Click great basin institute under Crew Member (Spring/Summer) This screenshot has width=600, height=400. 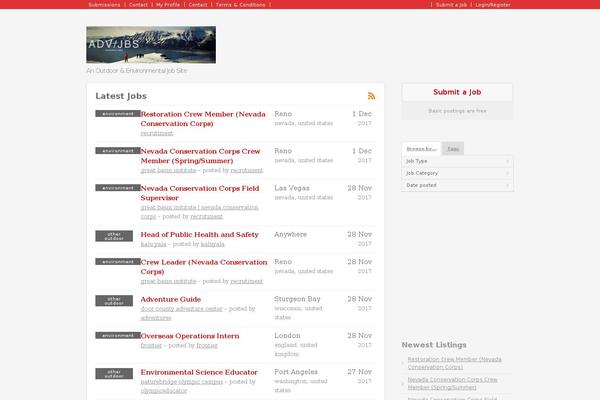pyautogui.click(x=168, y=170)
